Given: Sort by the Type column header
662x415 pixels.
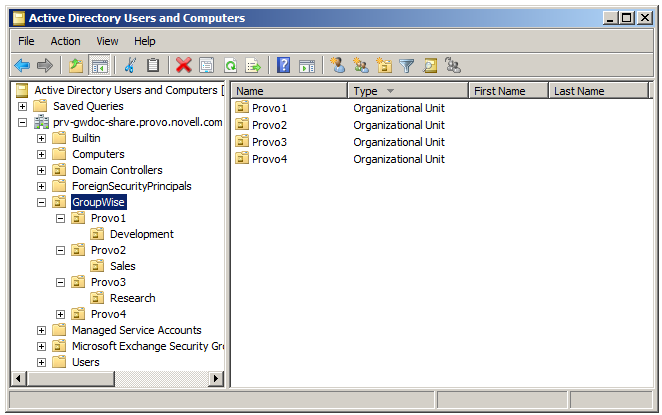Looking at the screenshot, I should coord(408,91).
